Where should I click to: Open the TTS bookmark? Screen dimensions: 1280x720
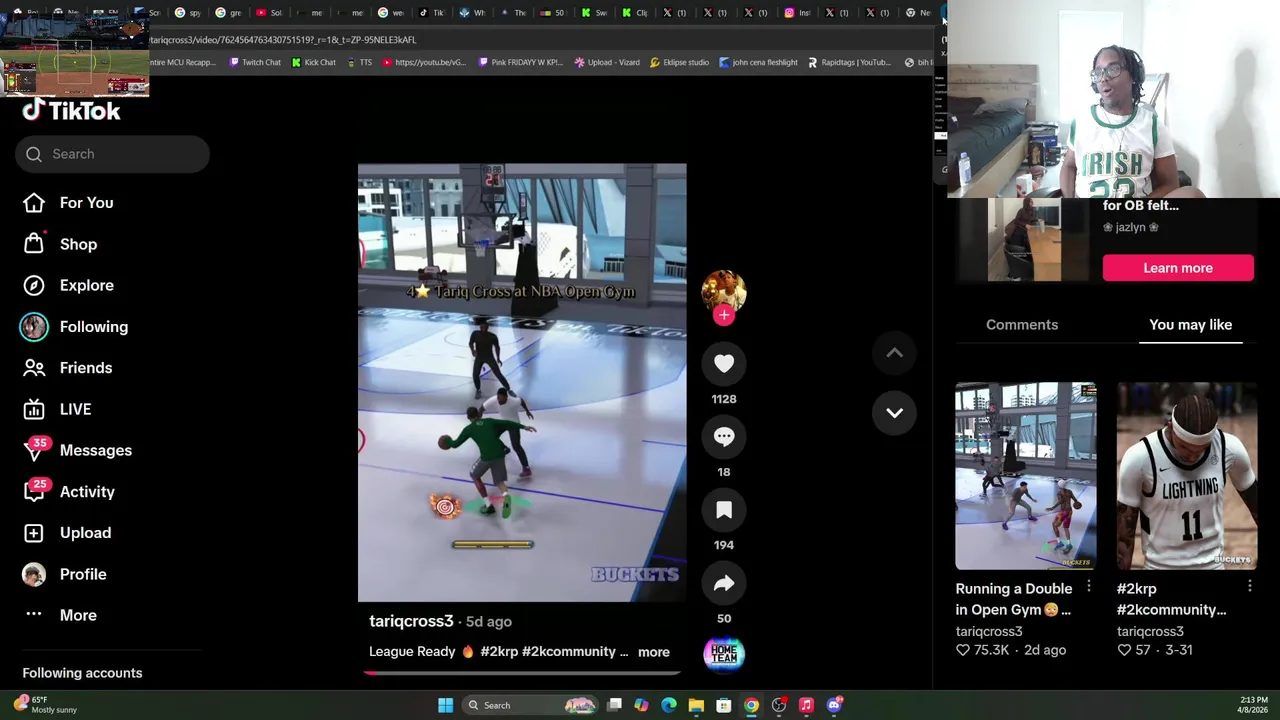pyautogui.click(x=360, y=62)
